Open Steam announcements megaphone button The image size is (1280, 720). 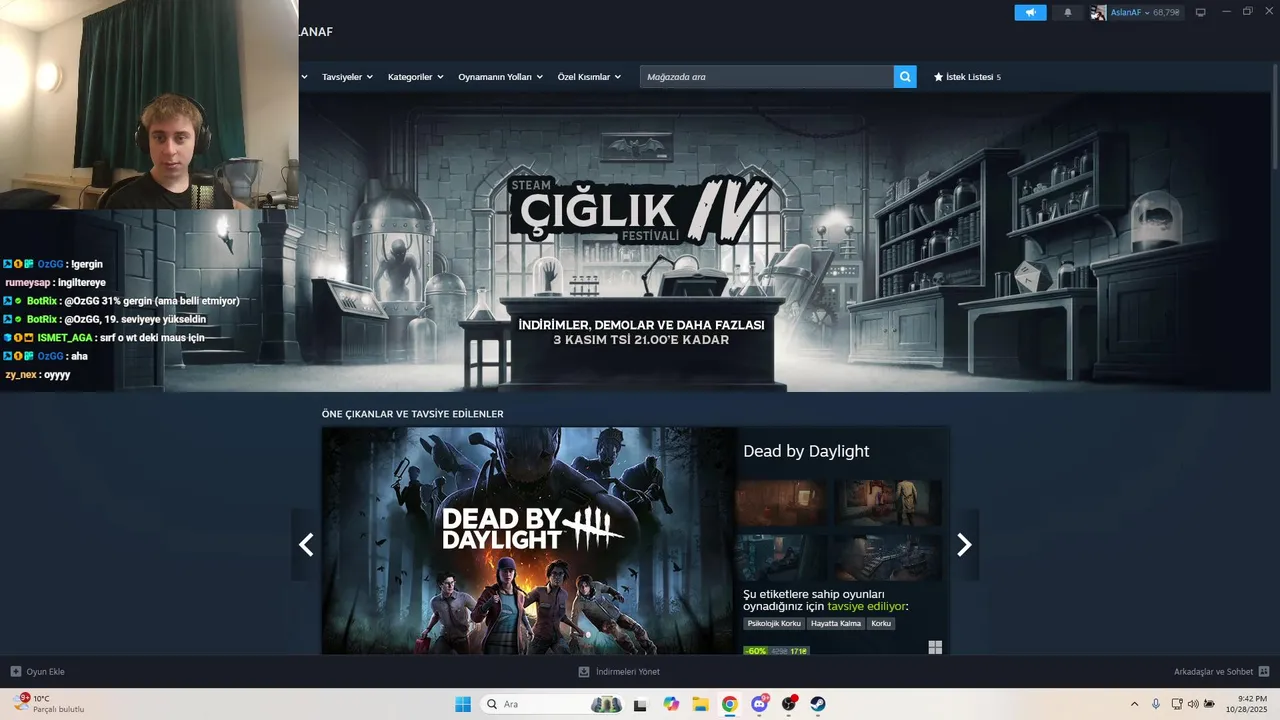1030,12
